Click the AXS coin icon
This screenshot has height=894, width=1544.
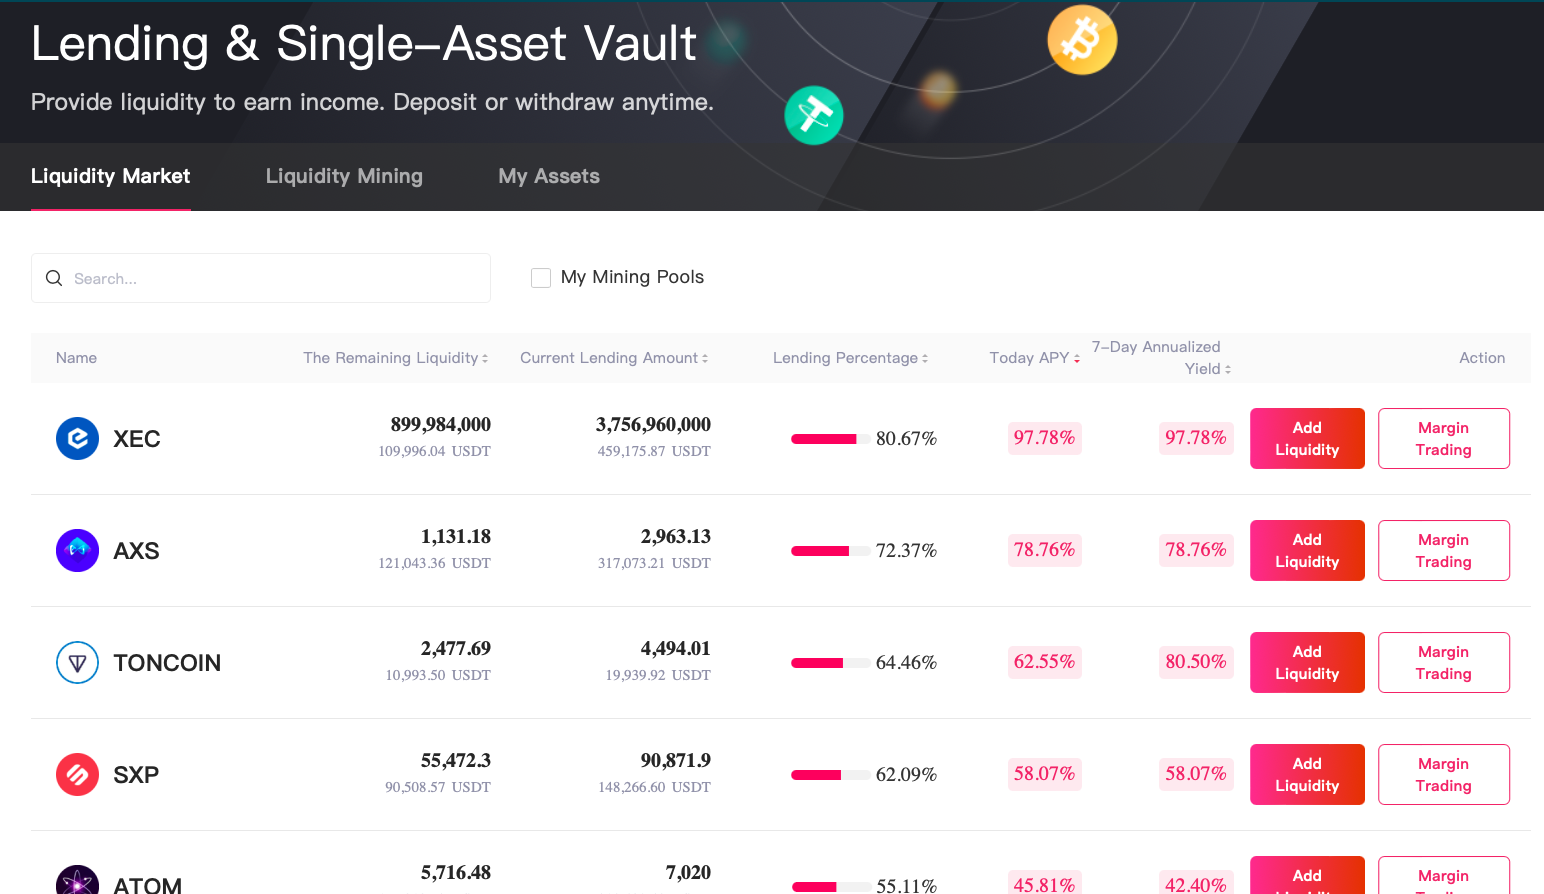click(77, 550)
